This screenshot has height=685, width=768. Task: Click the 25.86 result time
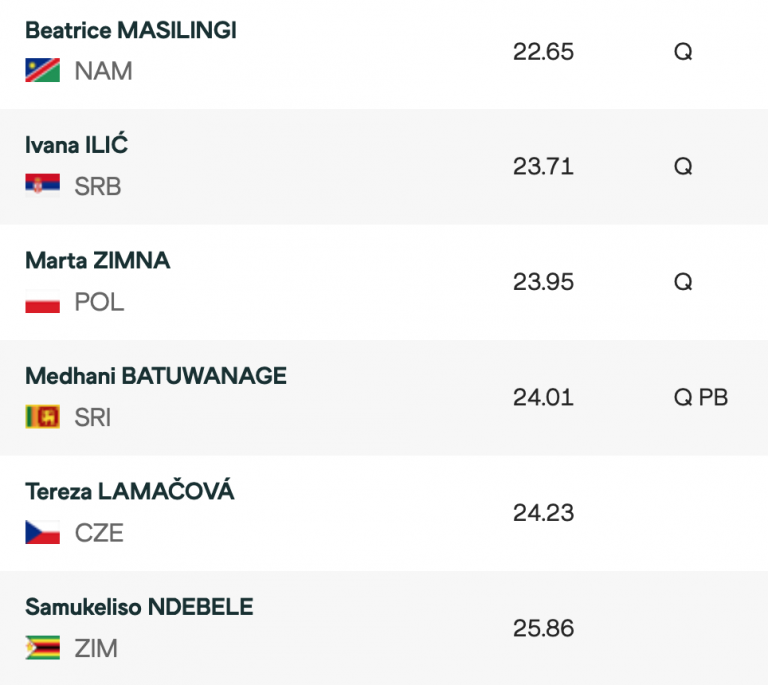543,629
